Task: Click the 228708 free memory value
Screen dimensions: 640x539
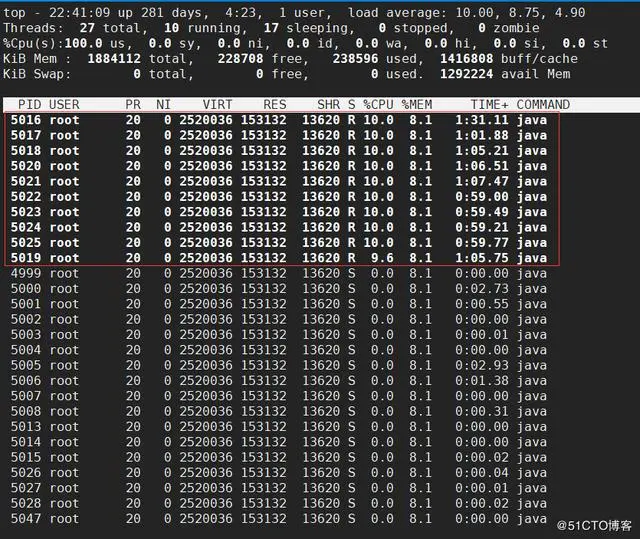Action: [240, 58]
